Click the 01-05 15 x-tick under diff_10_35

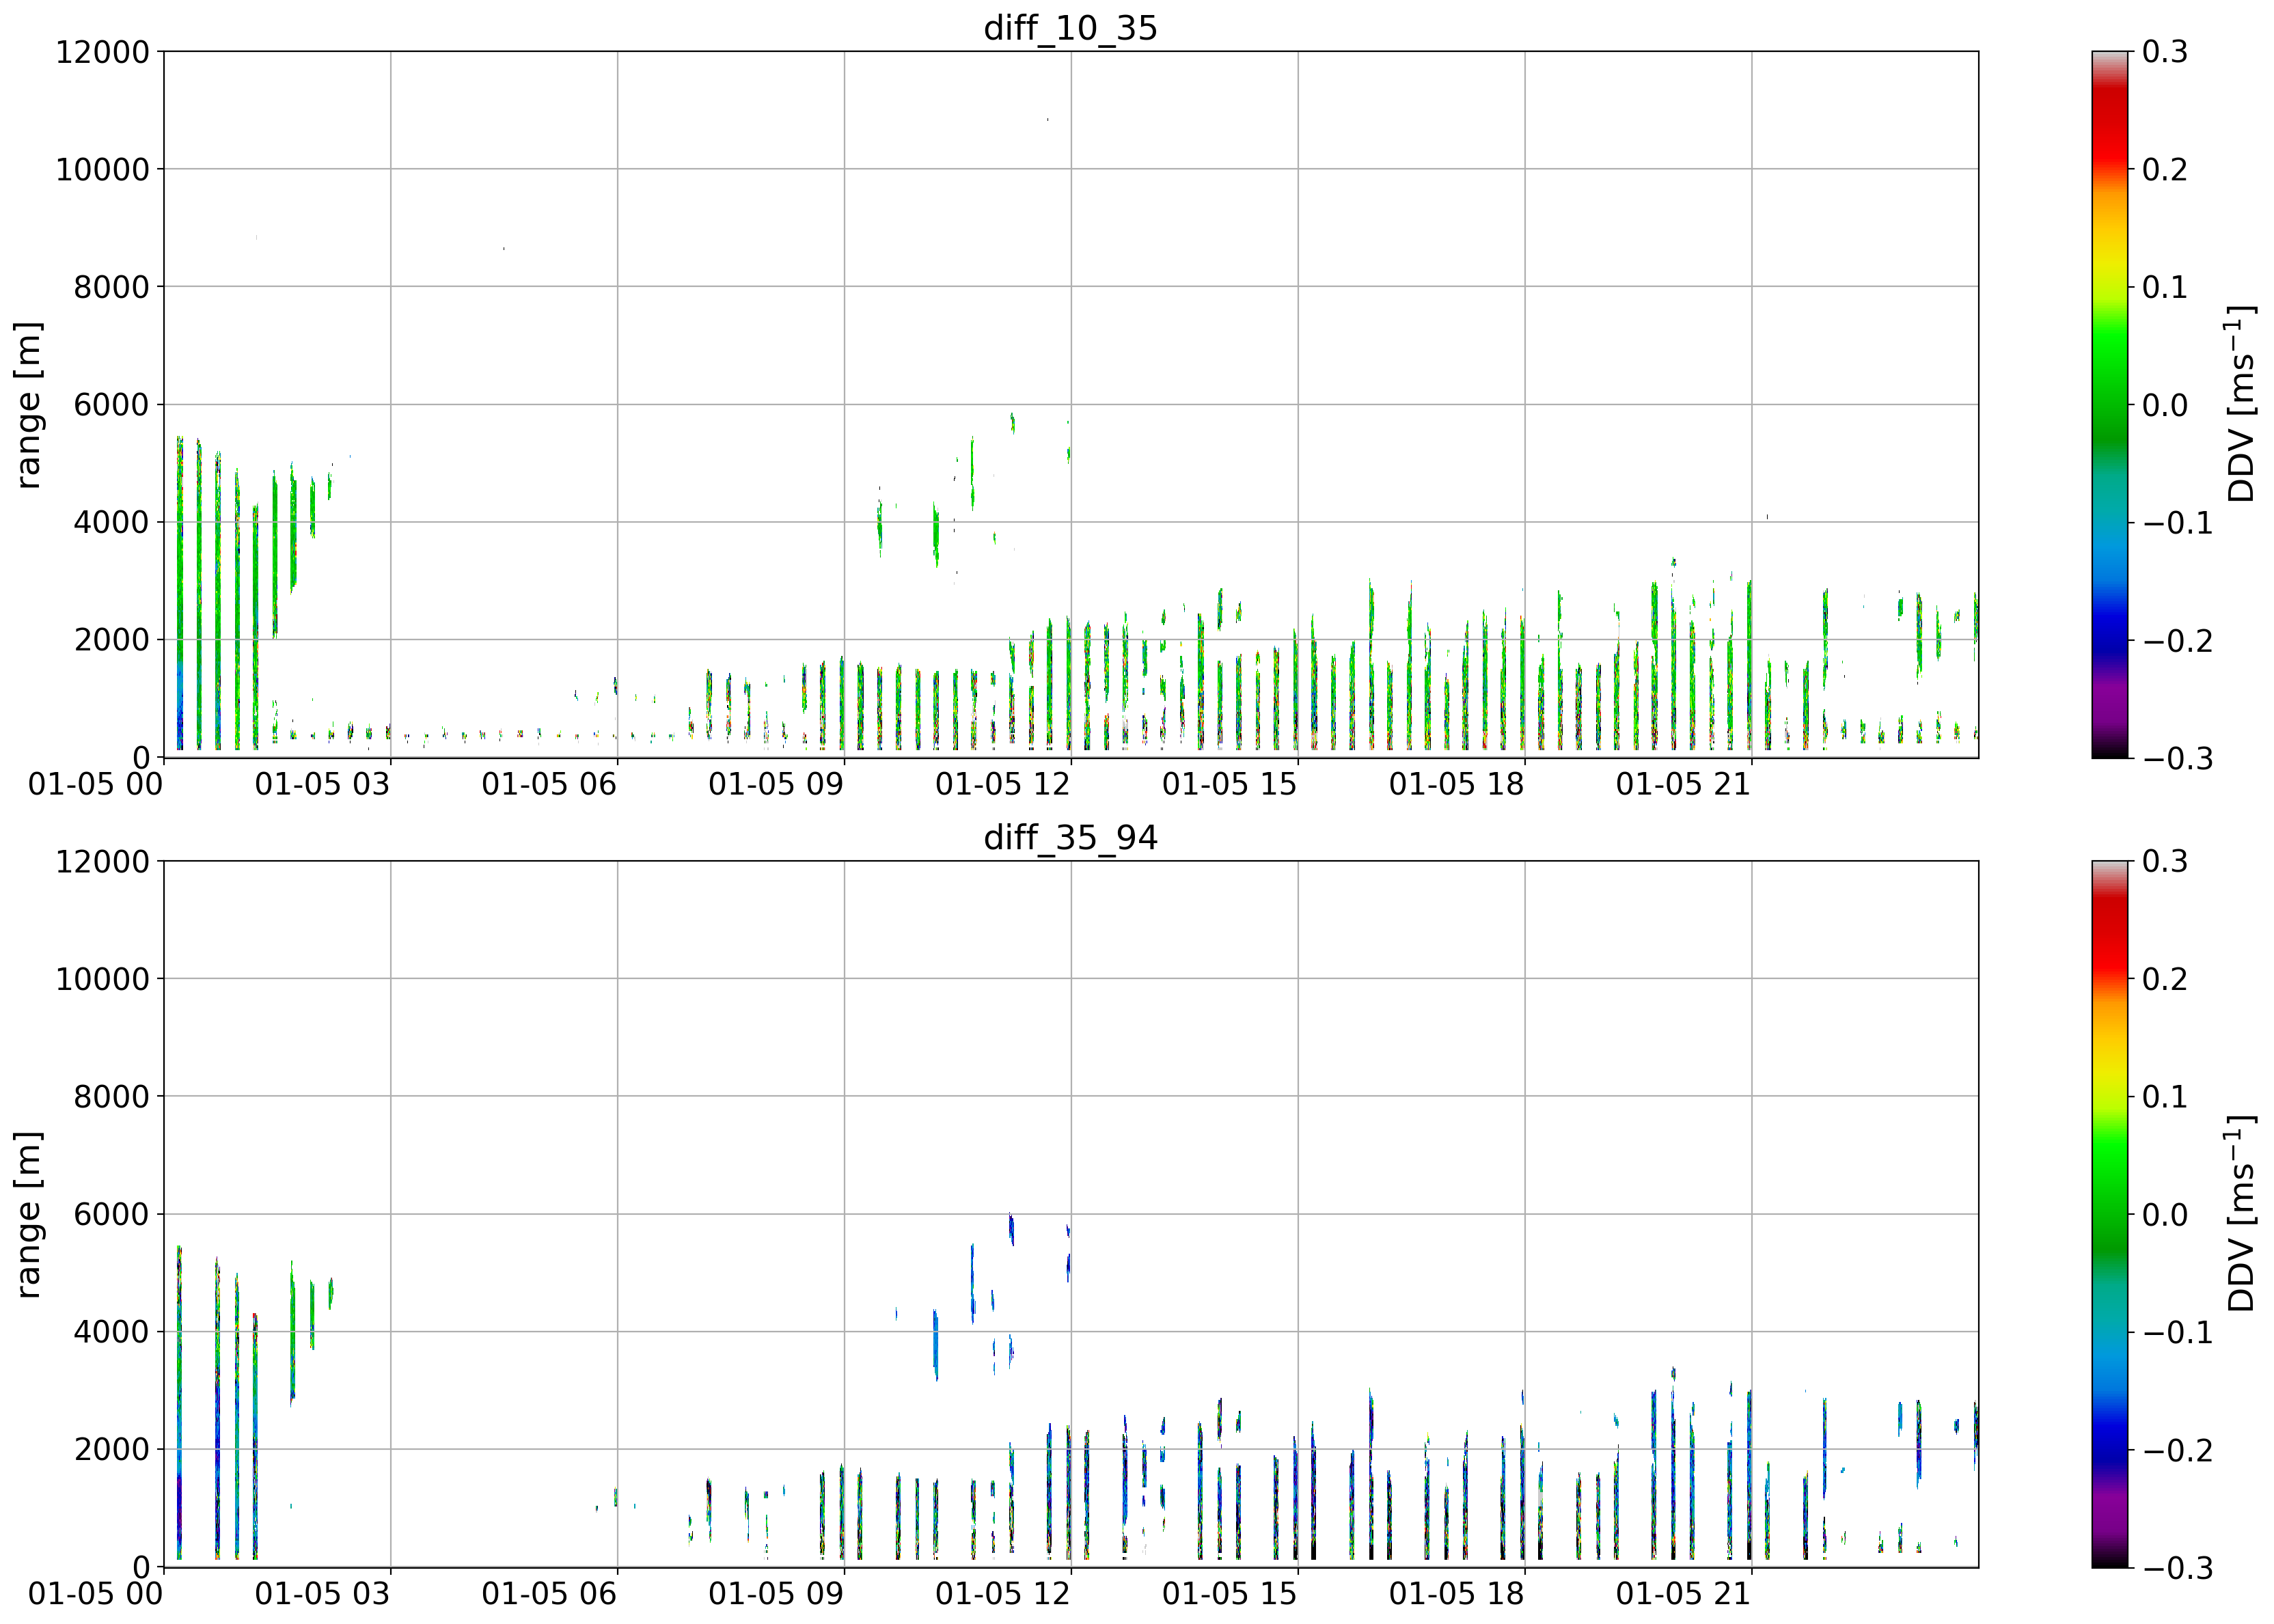[1229, 784]
